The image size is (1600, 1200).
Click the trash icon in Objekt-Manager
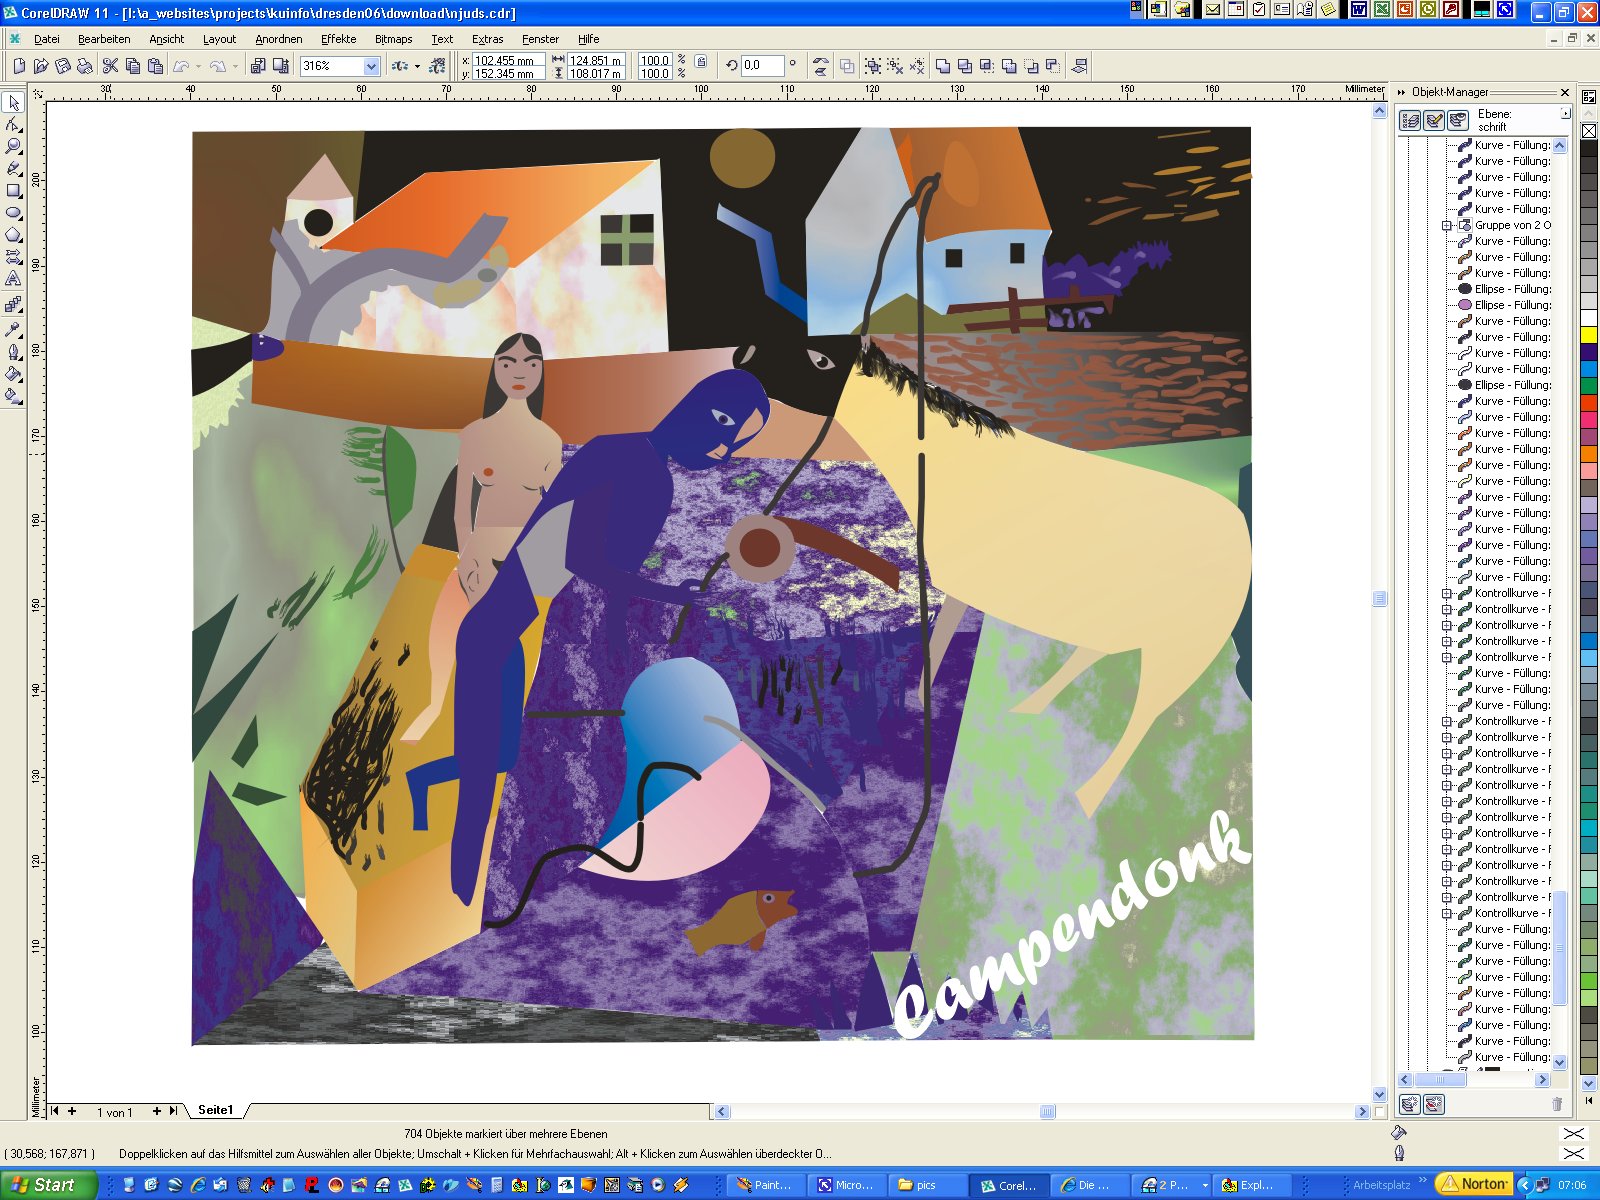pos(1557,1104)
